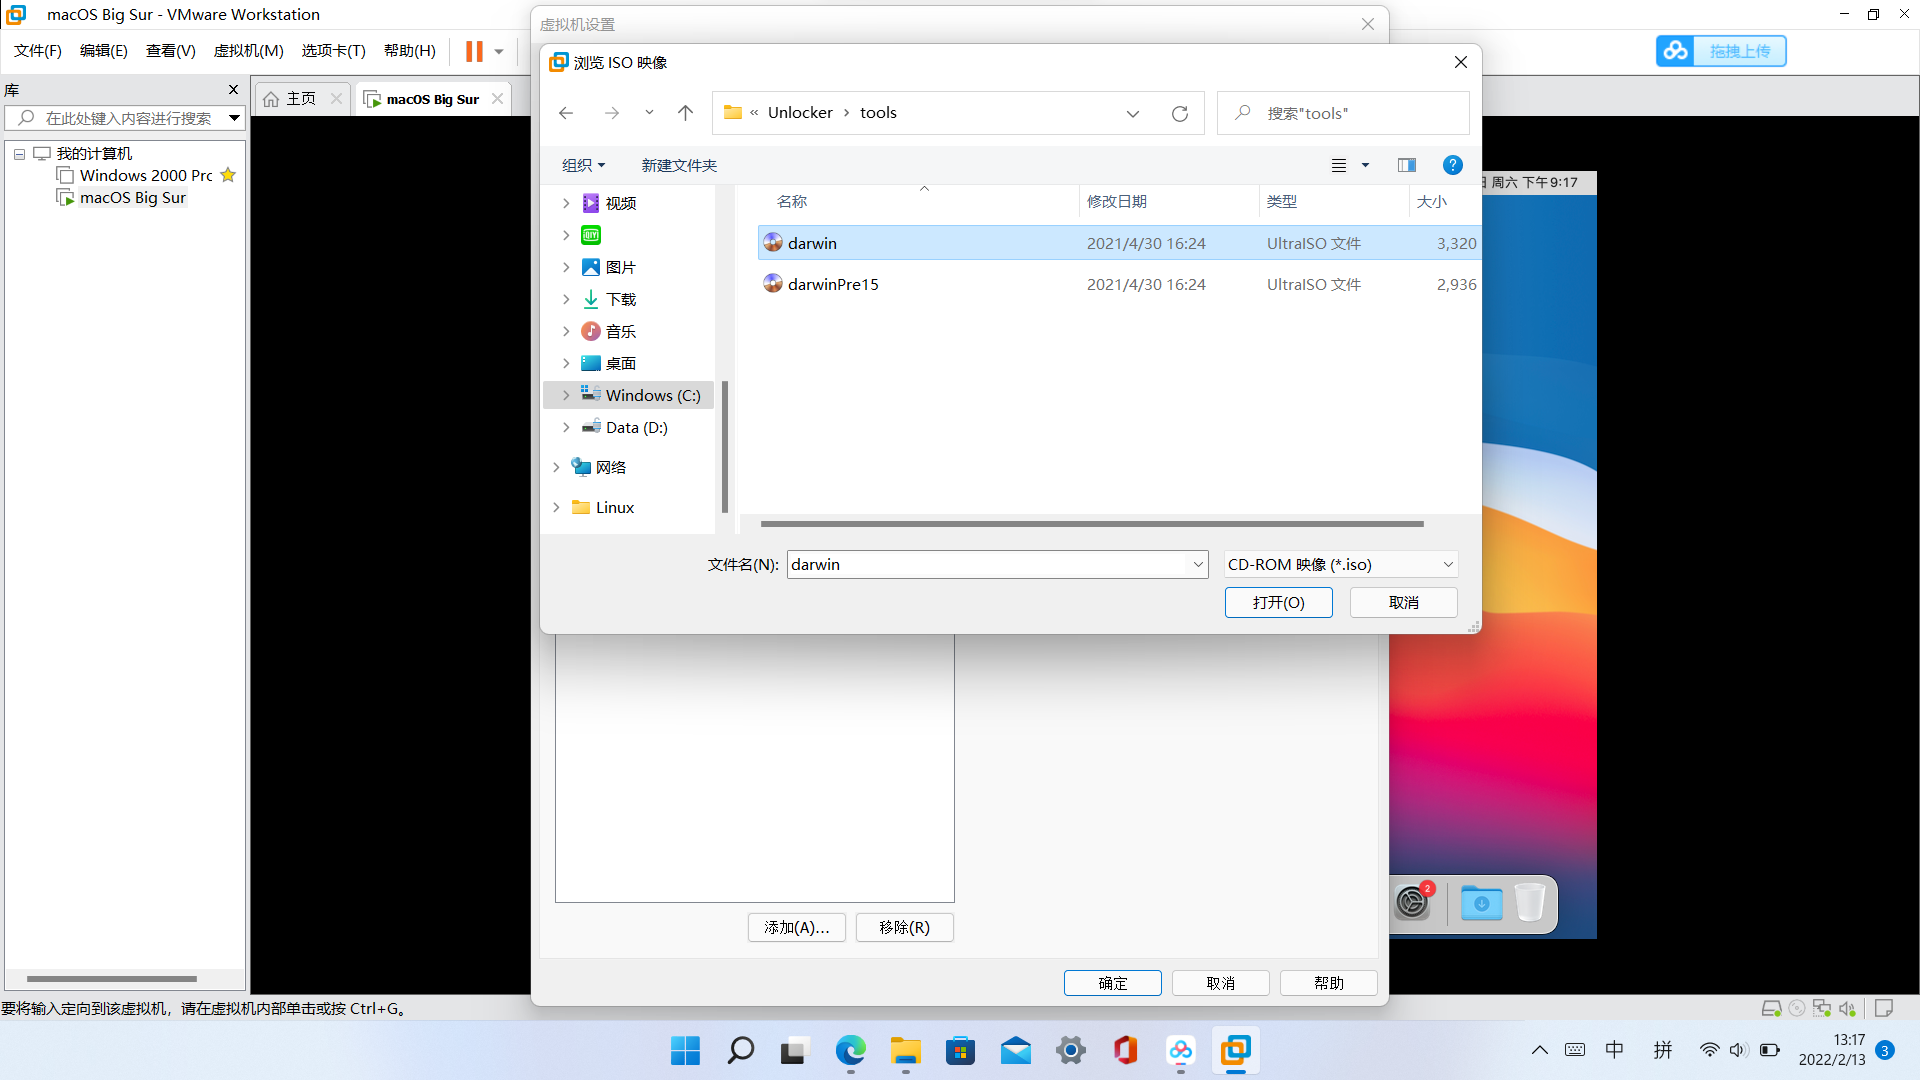
Task: Click the Back navigation arrow
Action: (566, 113)
